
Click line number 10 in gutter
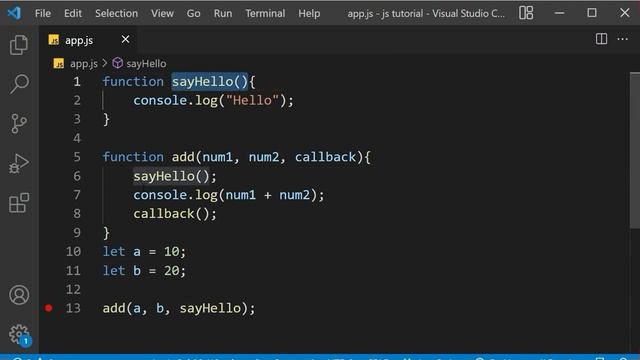coord(73,251)
